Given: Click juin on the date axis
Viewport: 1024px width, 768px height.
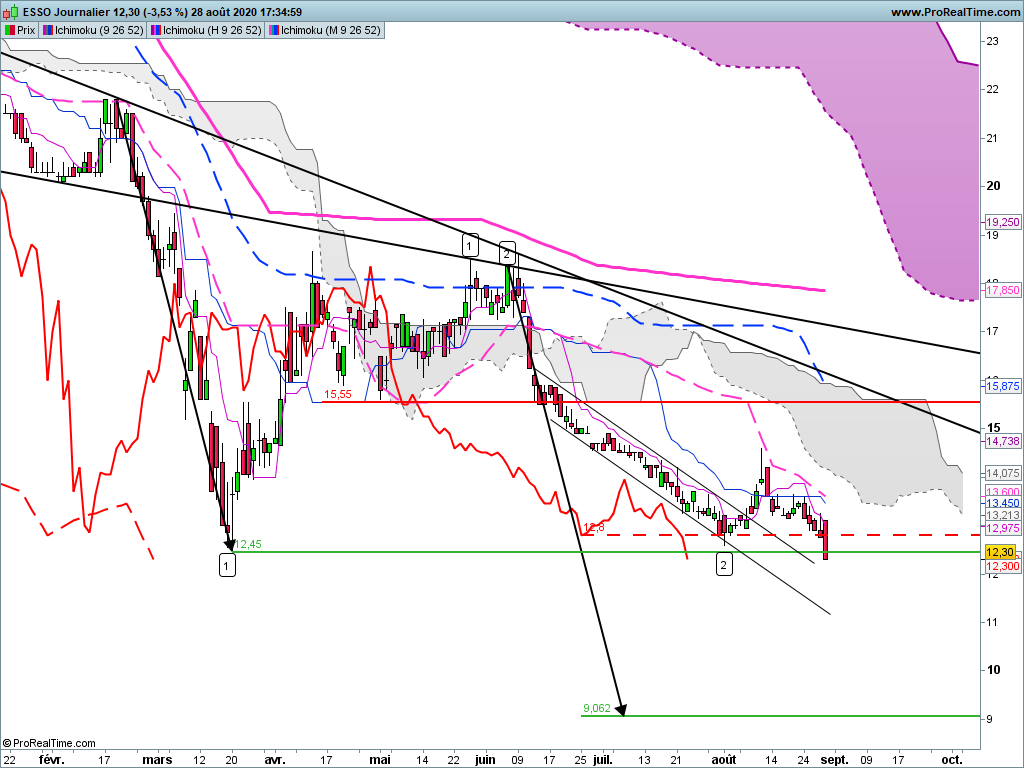Looking at the screenshot, I should tap(485, 760).
